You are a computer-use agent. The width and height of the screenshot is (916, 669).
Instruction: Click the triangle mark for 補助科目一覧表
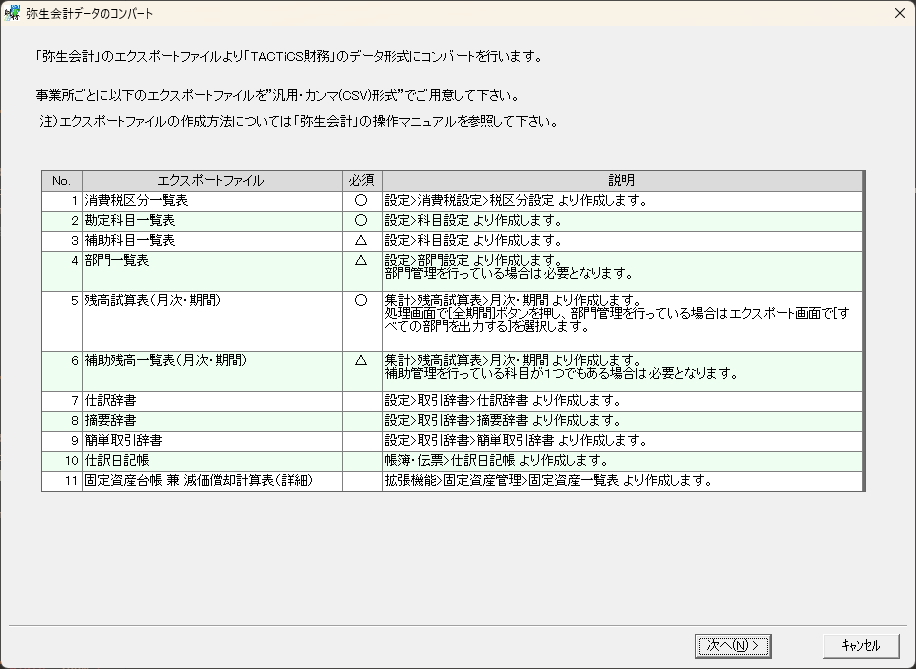[361, 240]
